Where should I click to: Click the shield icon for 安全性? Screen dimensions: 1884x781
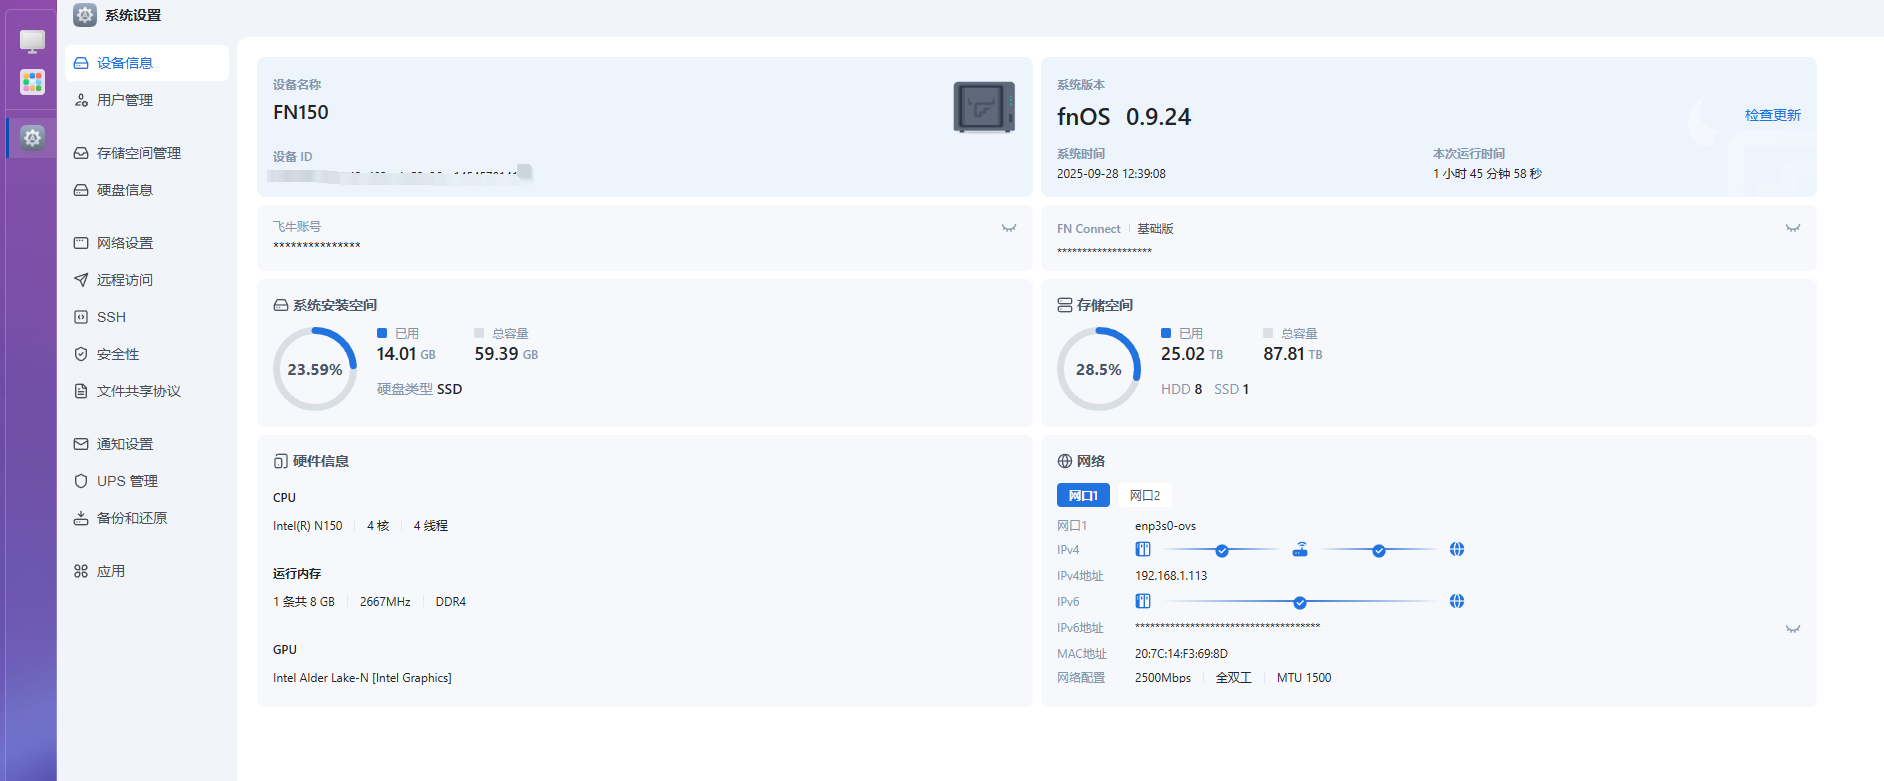pyautogui.click(x=81, y=354)
